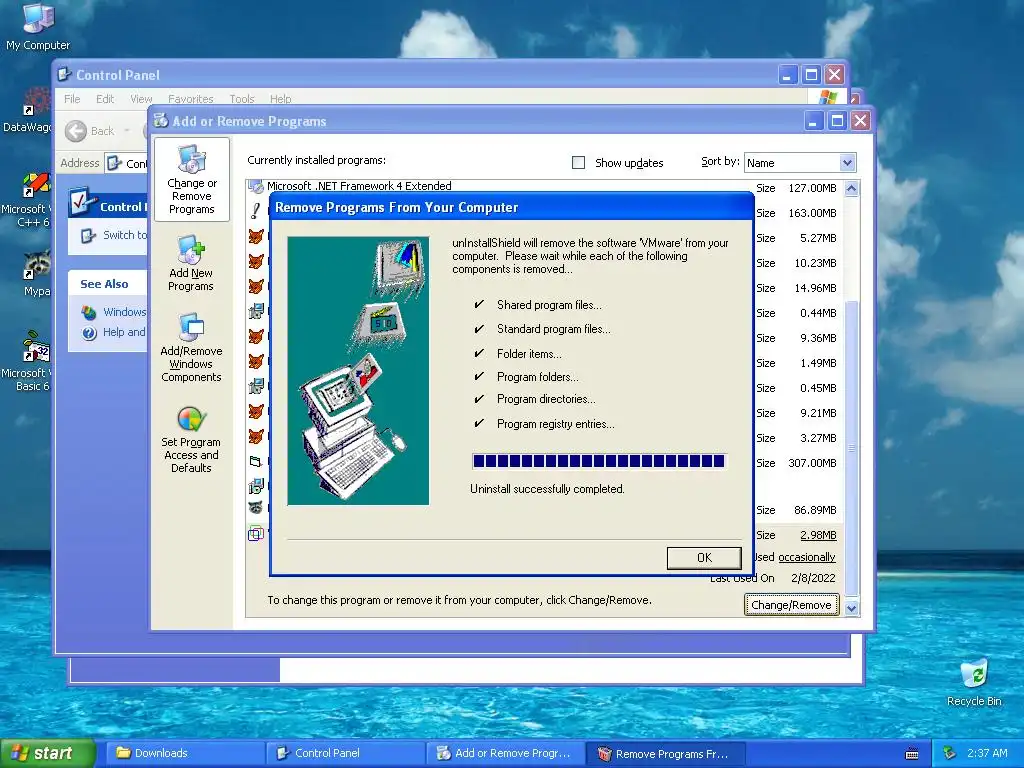Open Help and Support link
Image resolution: width=1024 pixels, height=768 pixels.
point(114,332)
